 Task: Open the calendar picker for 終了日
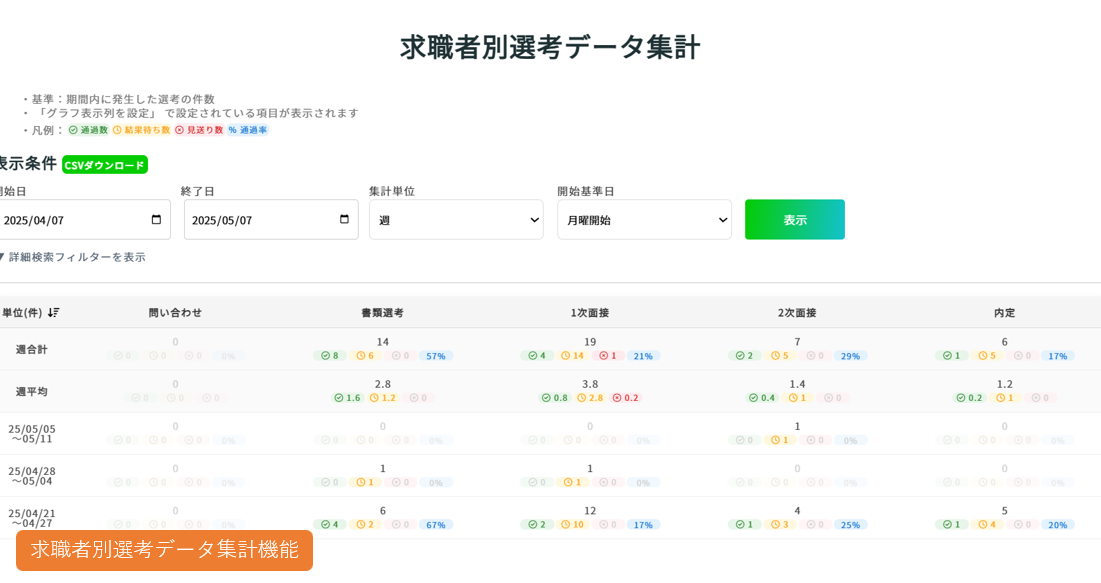344,220
